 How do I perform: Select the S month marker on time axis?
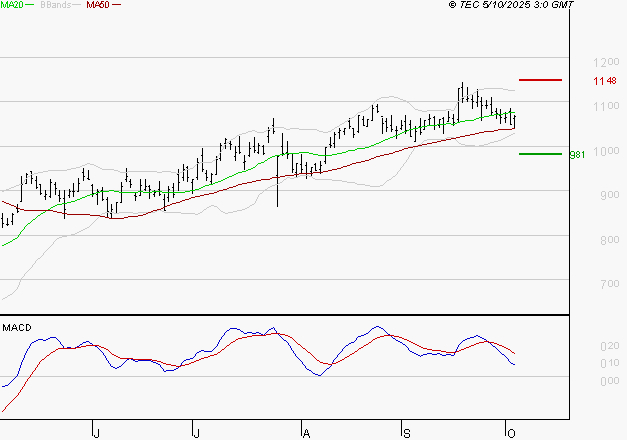tap(406, 432)
